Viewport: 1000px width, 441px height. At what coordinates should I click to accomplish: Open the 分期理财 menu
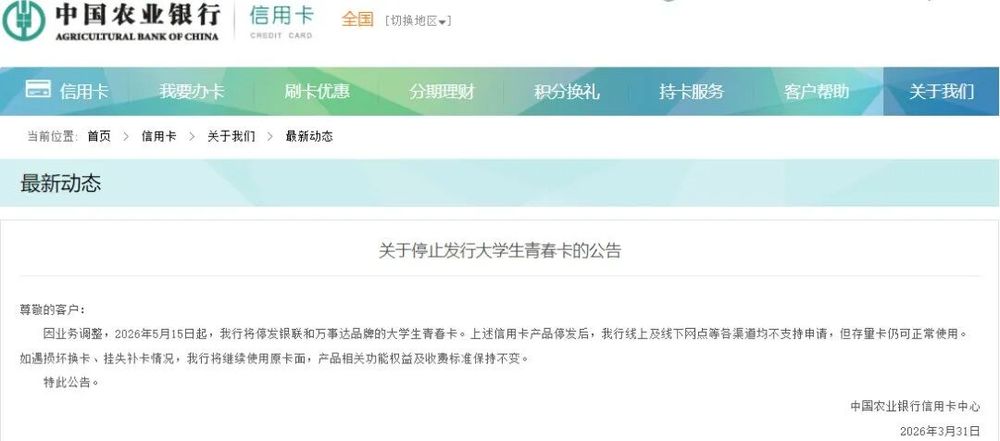coord(442,91)
